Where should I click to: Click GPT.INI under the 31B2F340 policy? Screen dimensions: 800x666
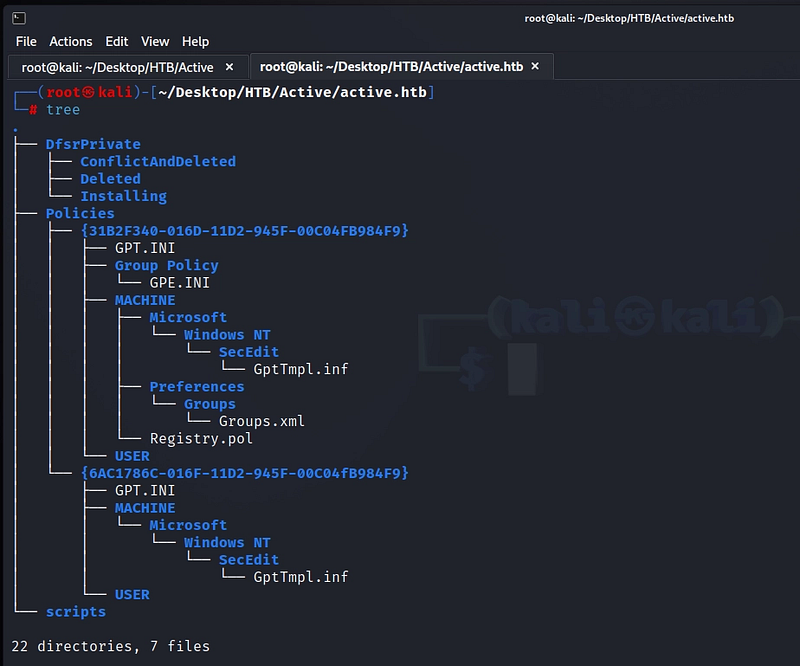pyautogui.click(x=145, y=249)
